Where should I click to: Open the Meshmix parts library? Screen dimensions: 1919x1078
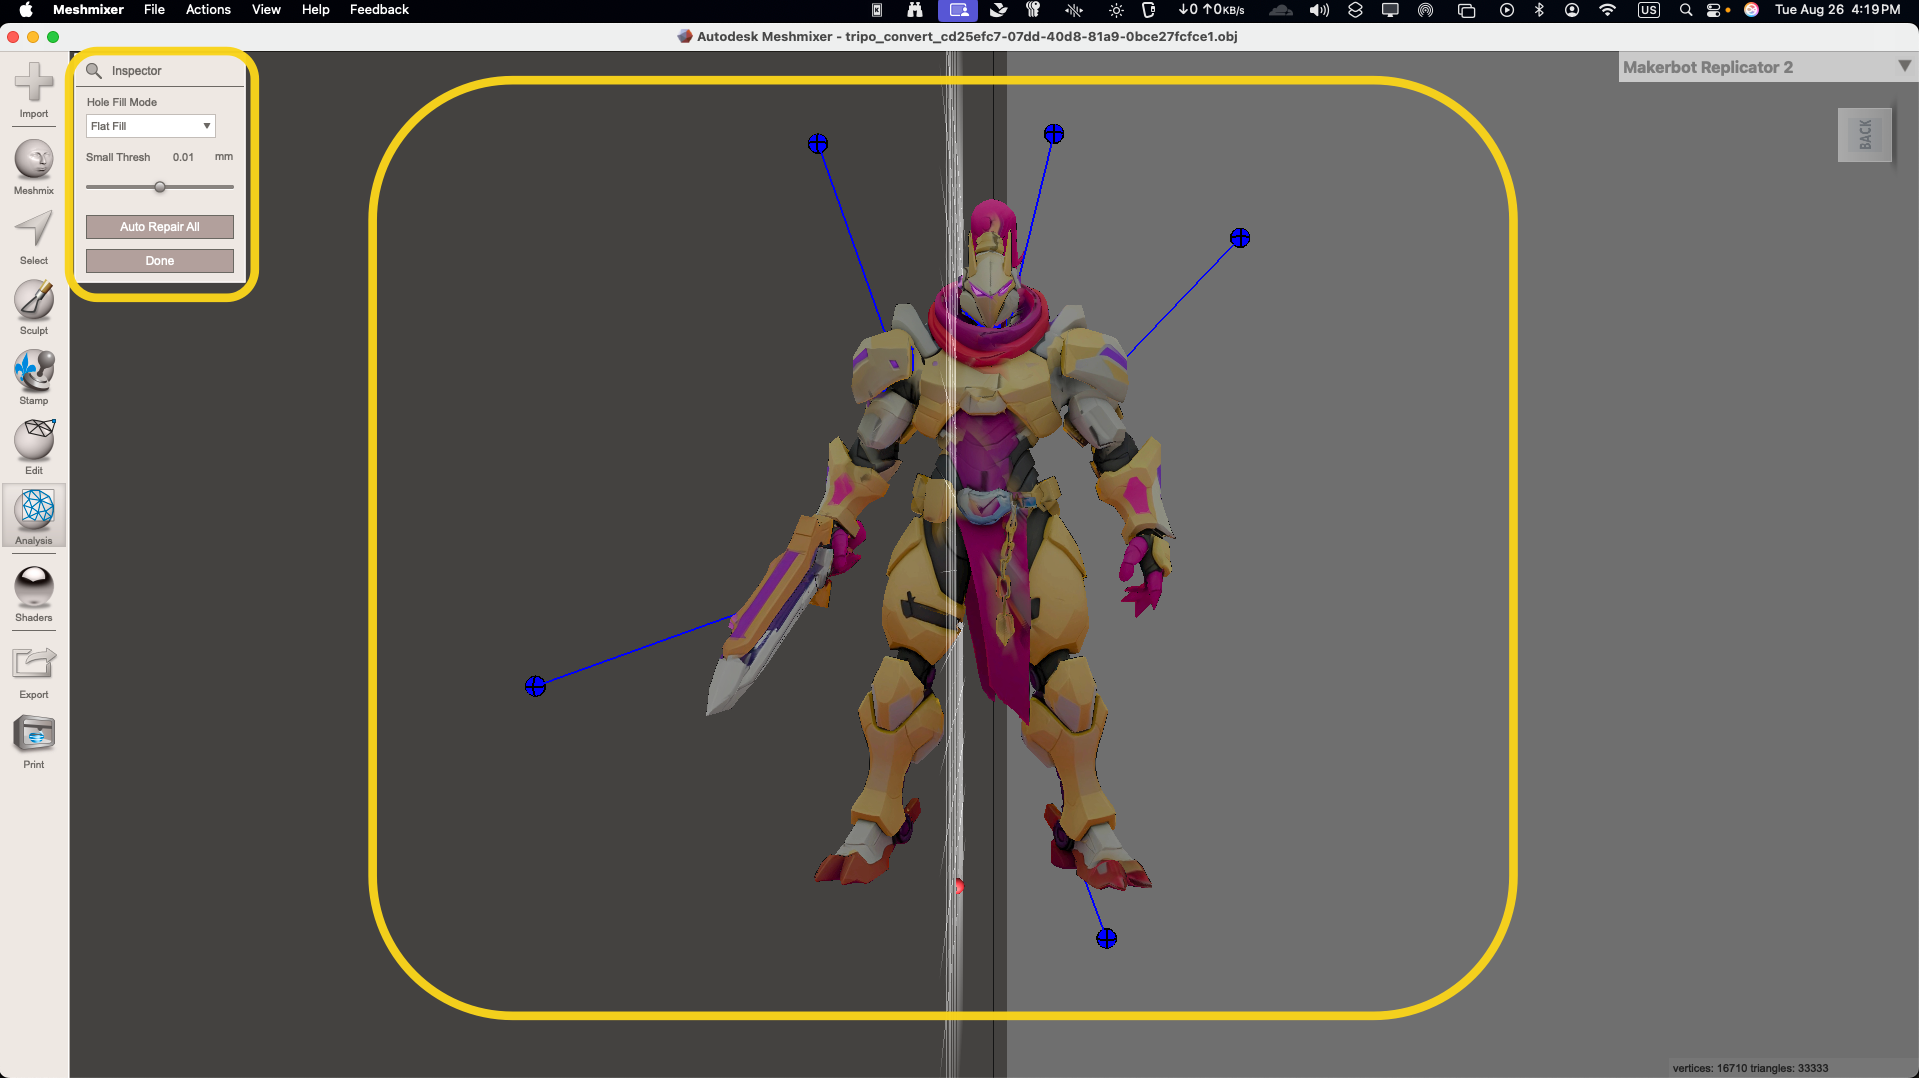(34, 167)
